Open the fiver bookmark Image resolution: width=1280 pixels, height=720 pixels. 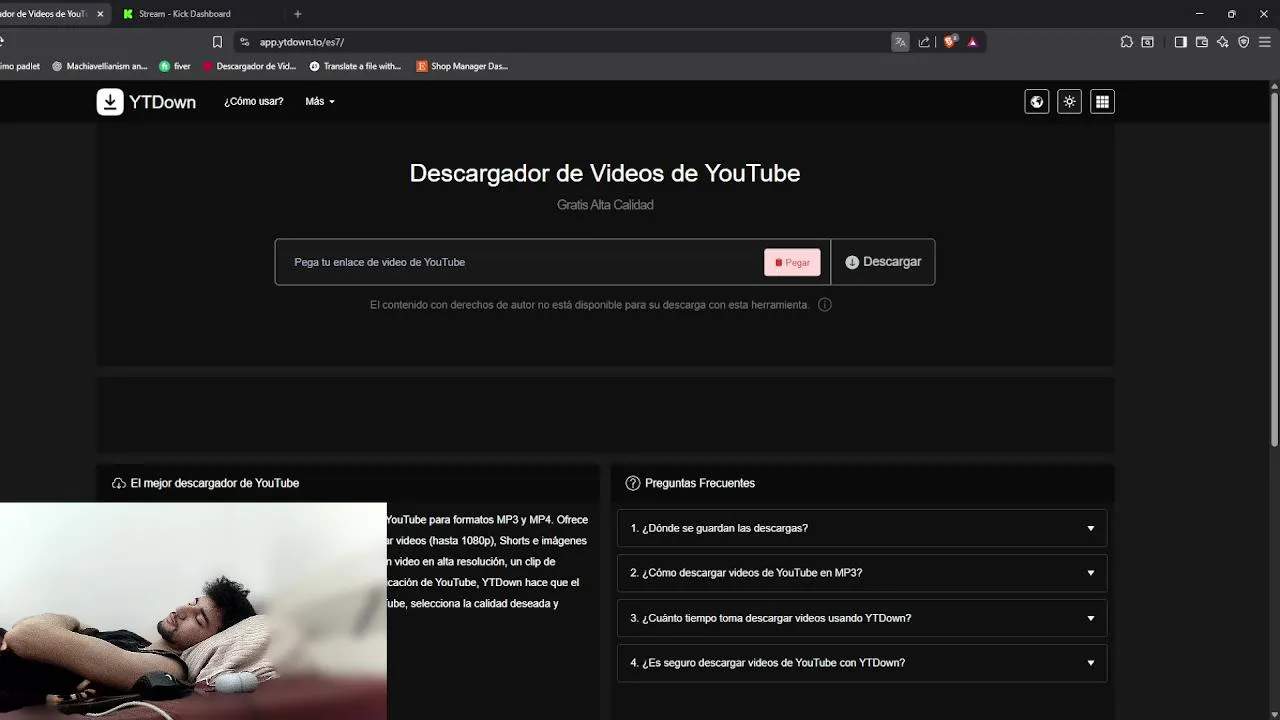[x=175, y=66]
